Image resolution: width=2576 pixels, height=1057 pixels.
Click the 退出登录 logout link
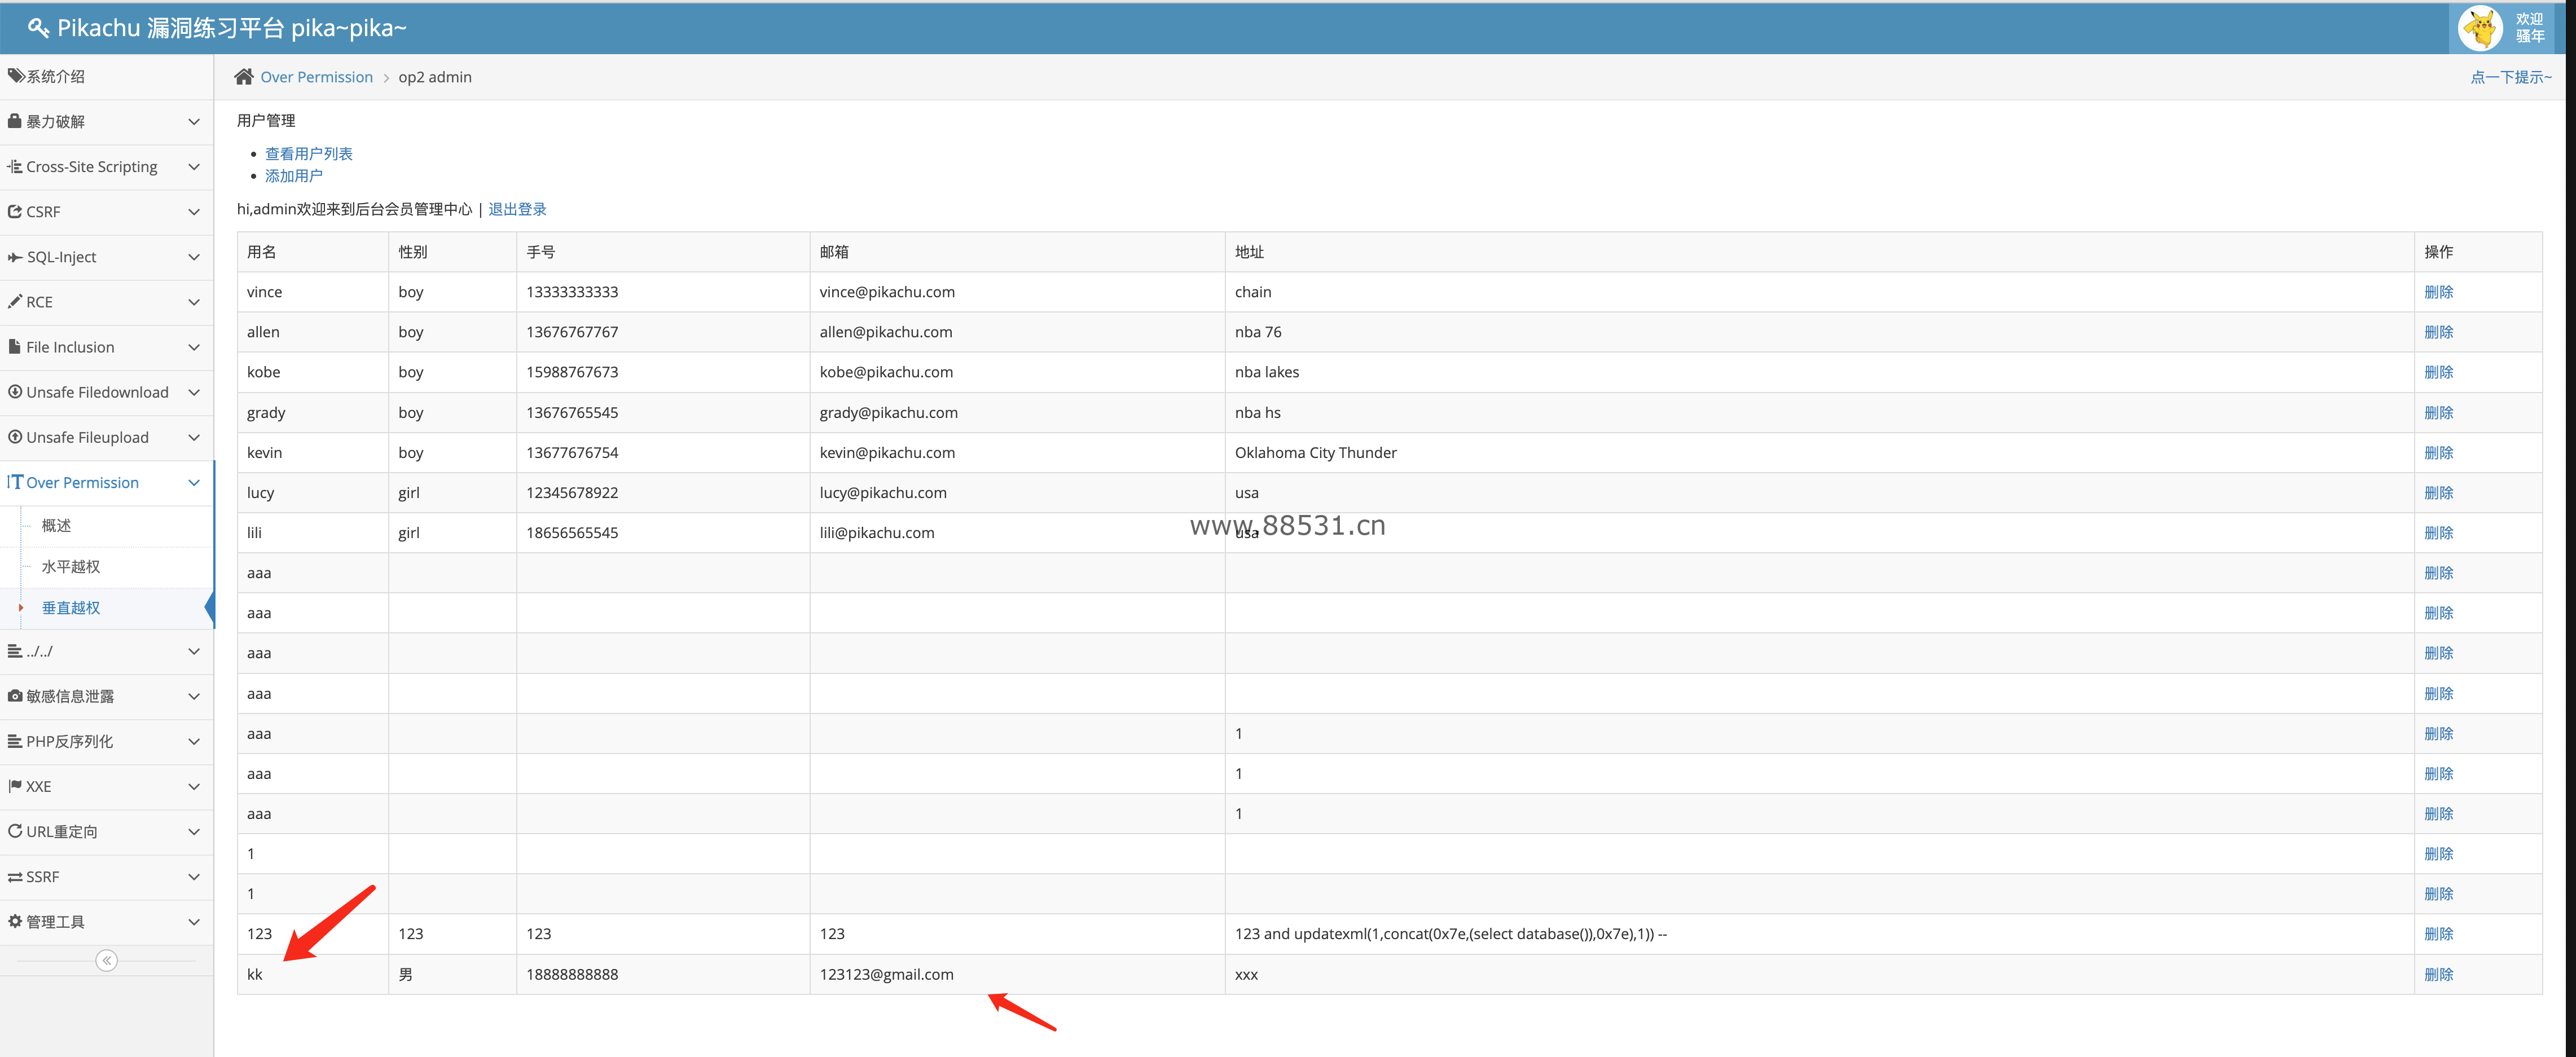(517, 209)
